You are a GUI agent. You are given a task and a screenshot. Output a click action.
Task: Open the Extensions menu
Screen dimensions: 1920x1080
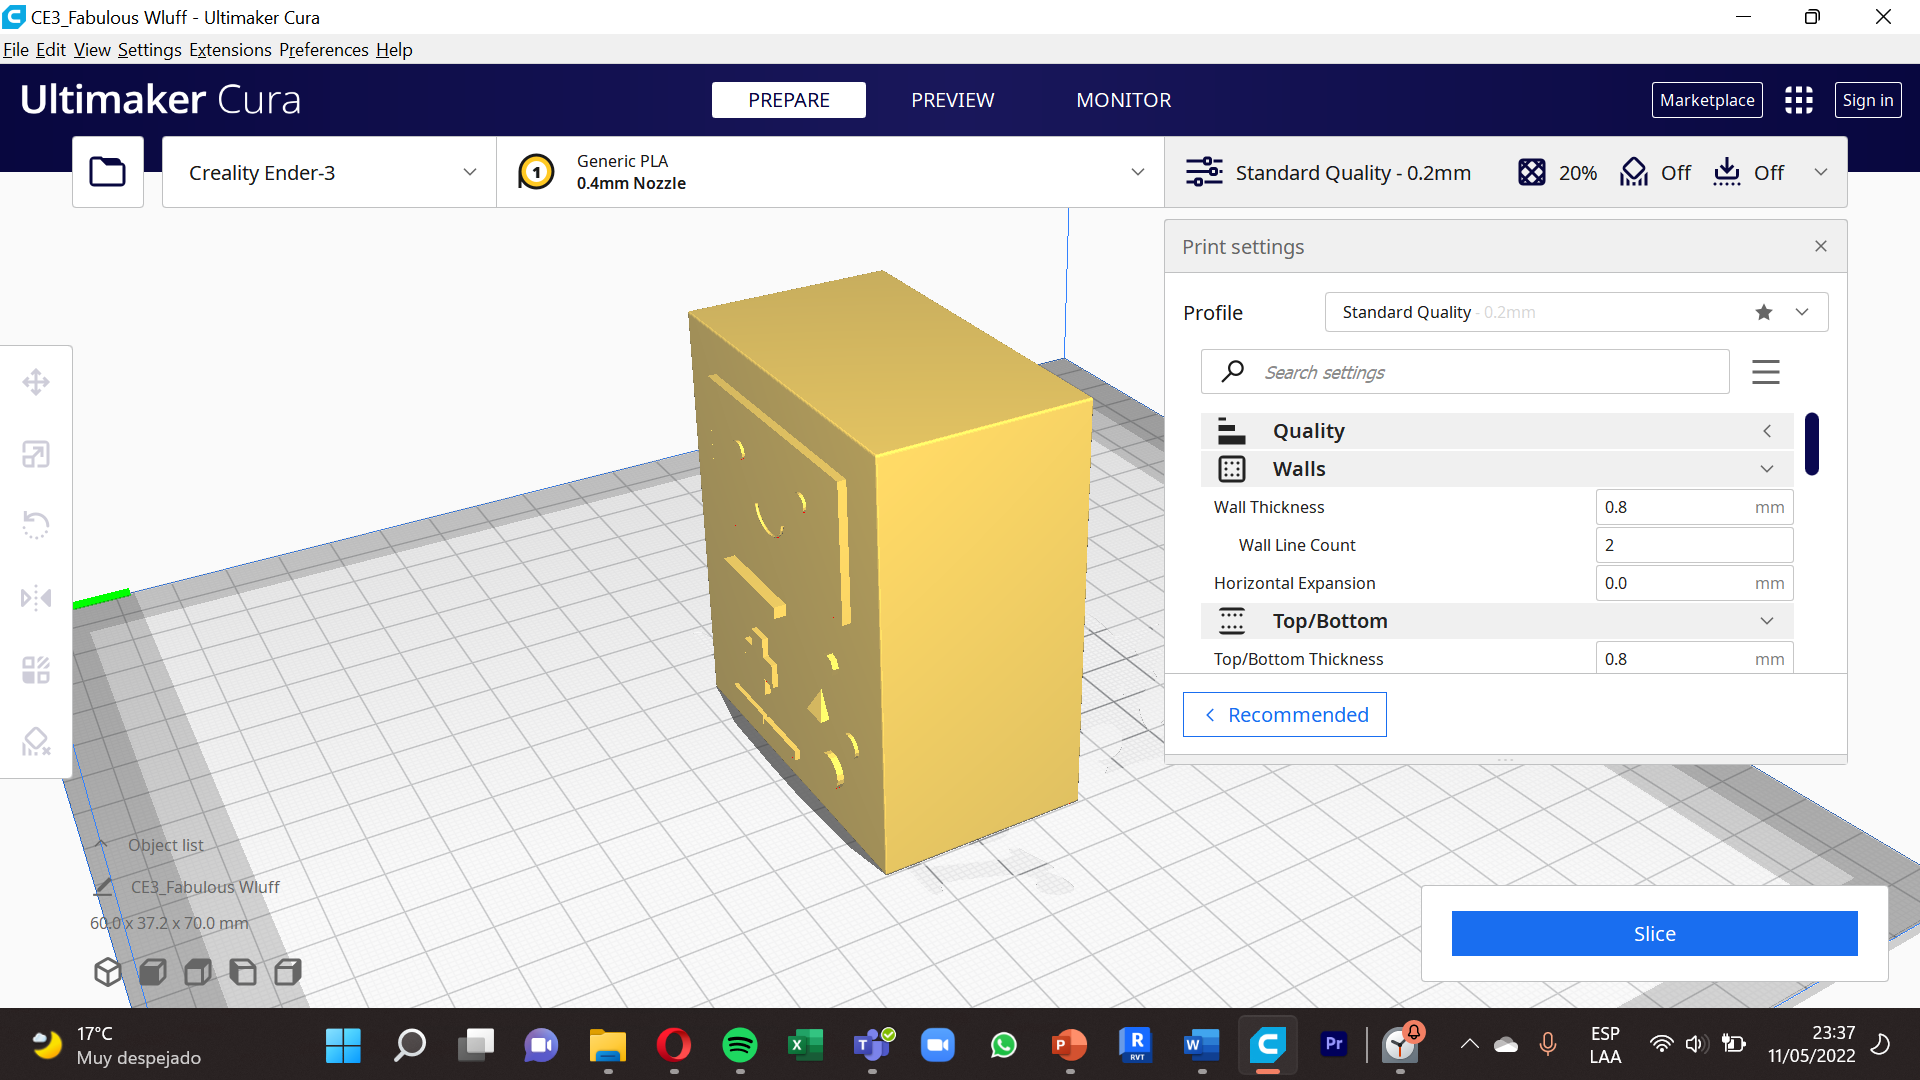230,50
